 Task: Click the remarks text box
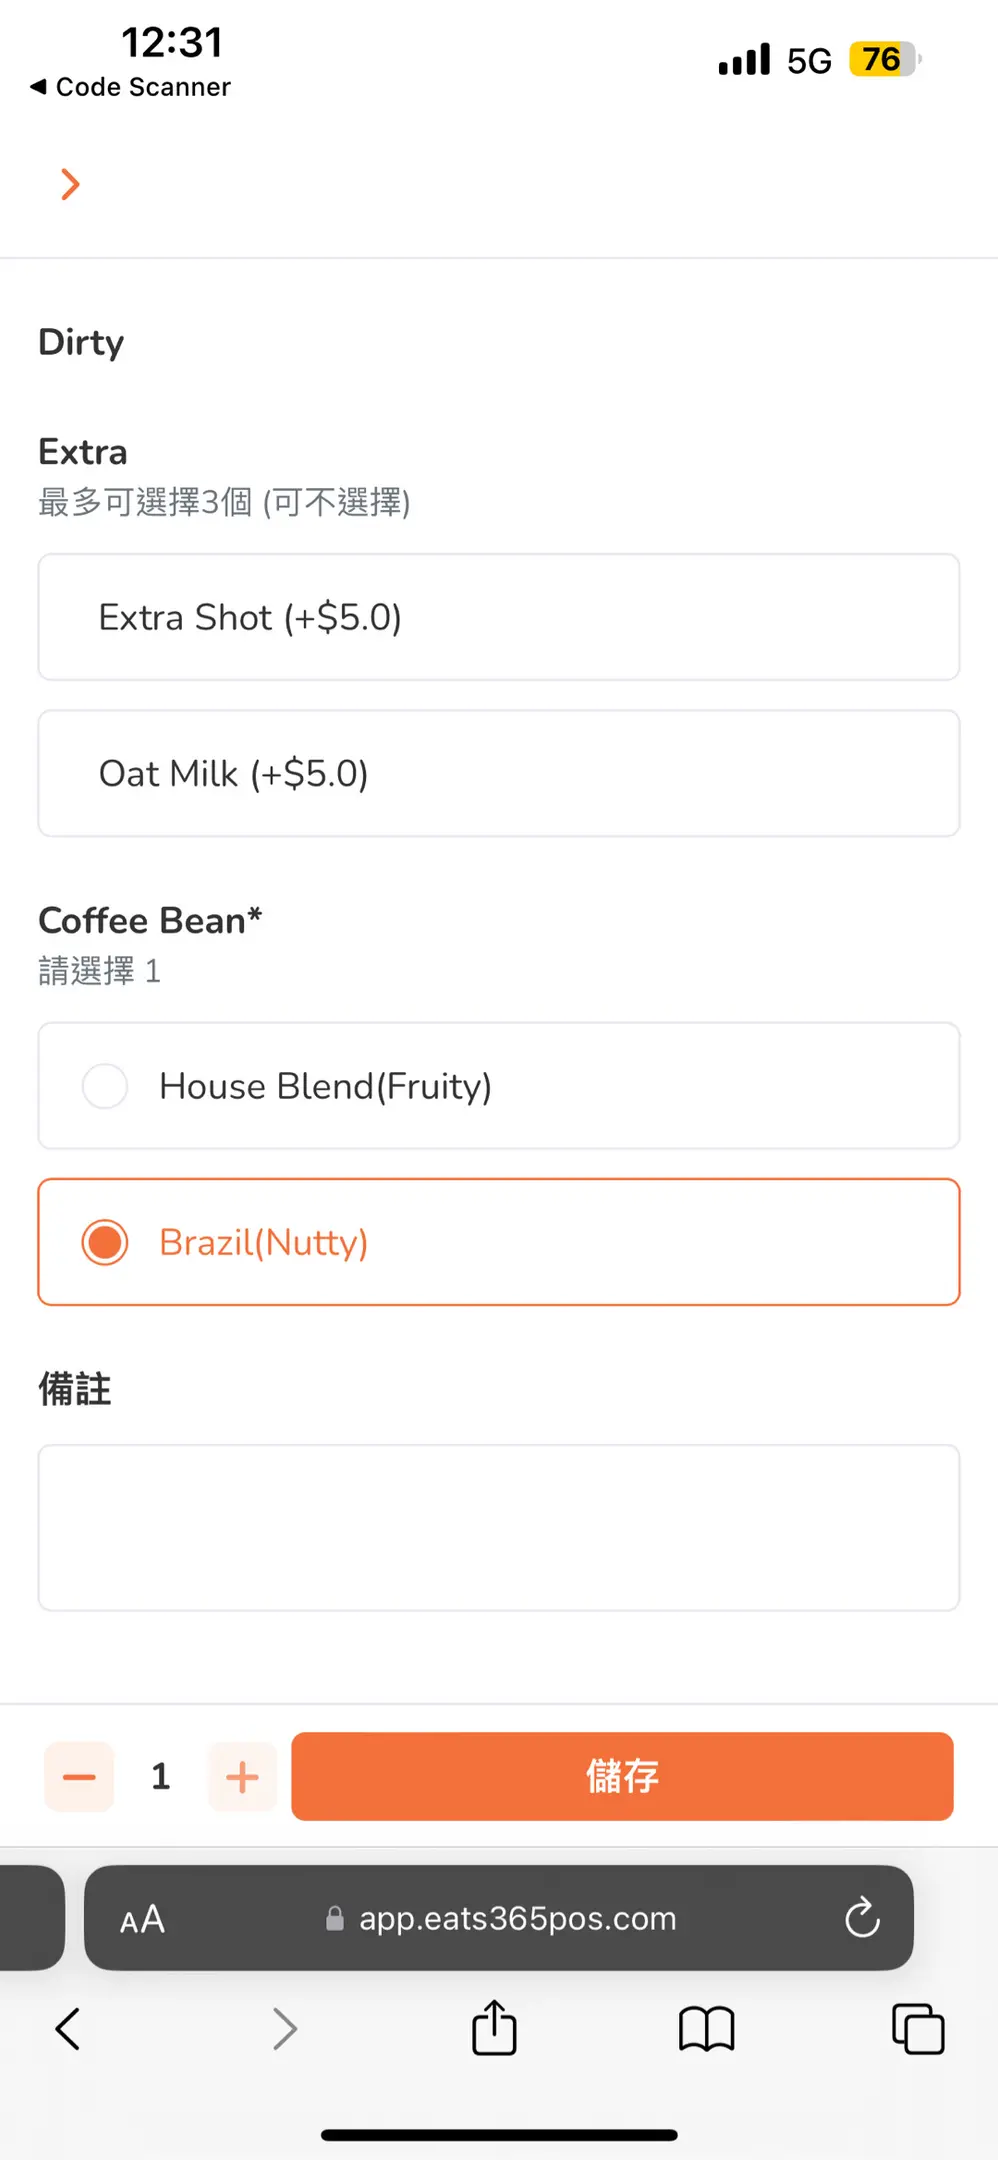(x=498, y=1527)
